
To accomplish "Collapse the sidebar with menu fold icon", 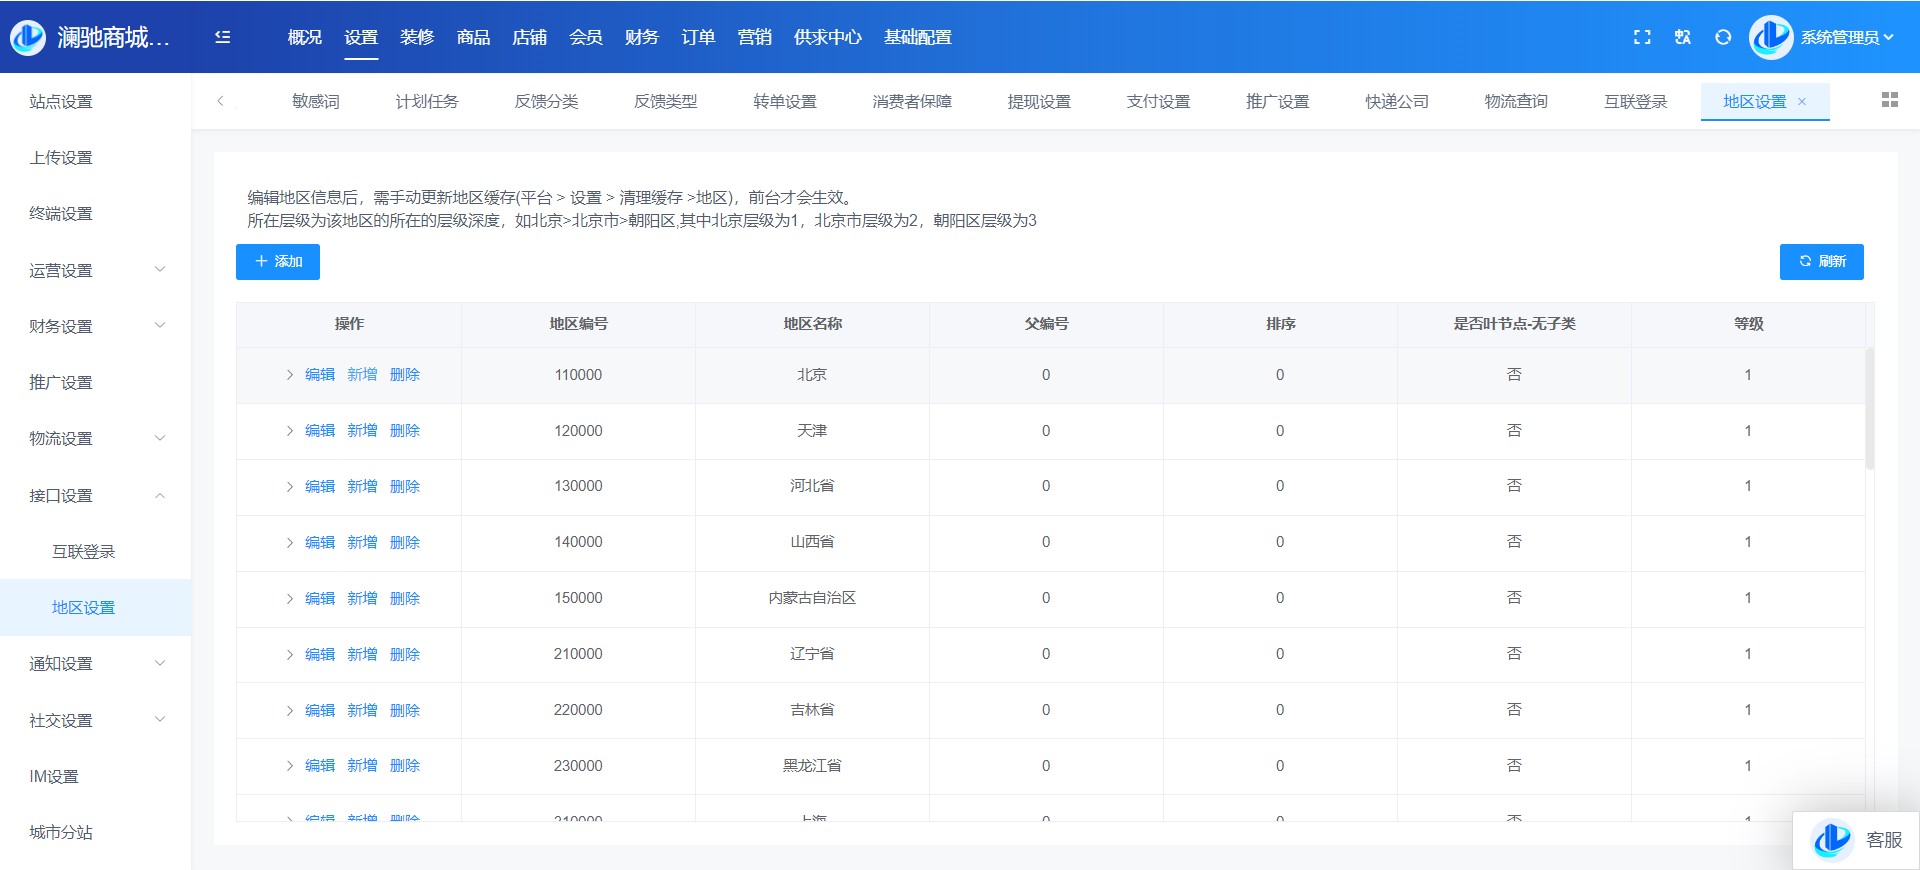I will [x=223, y=37].
